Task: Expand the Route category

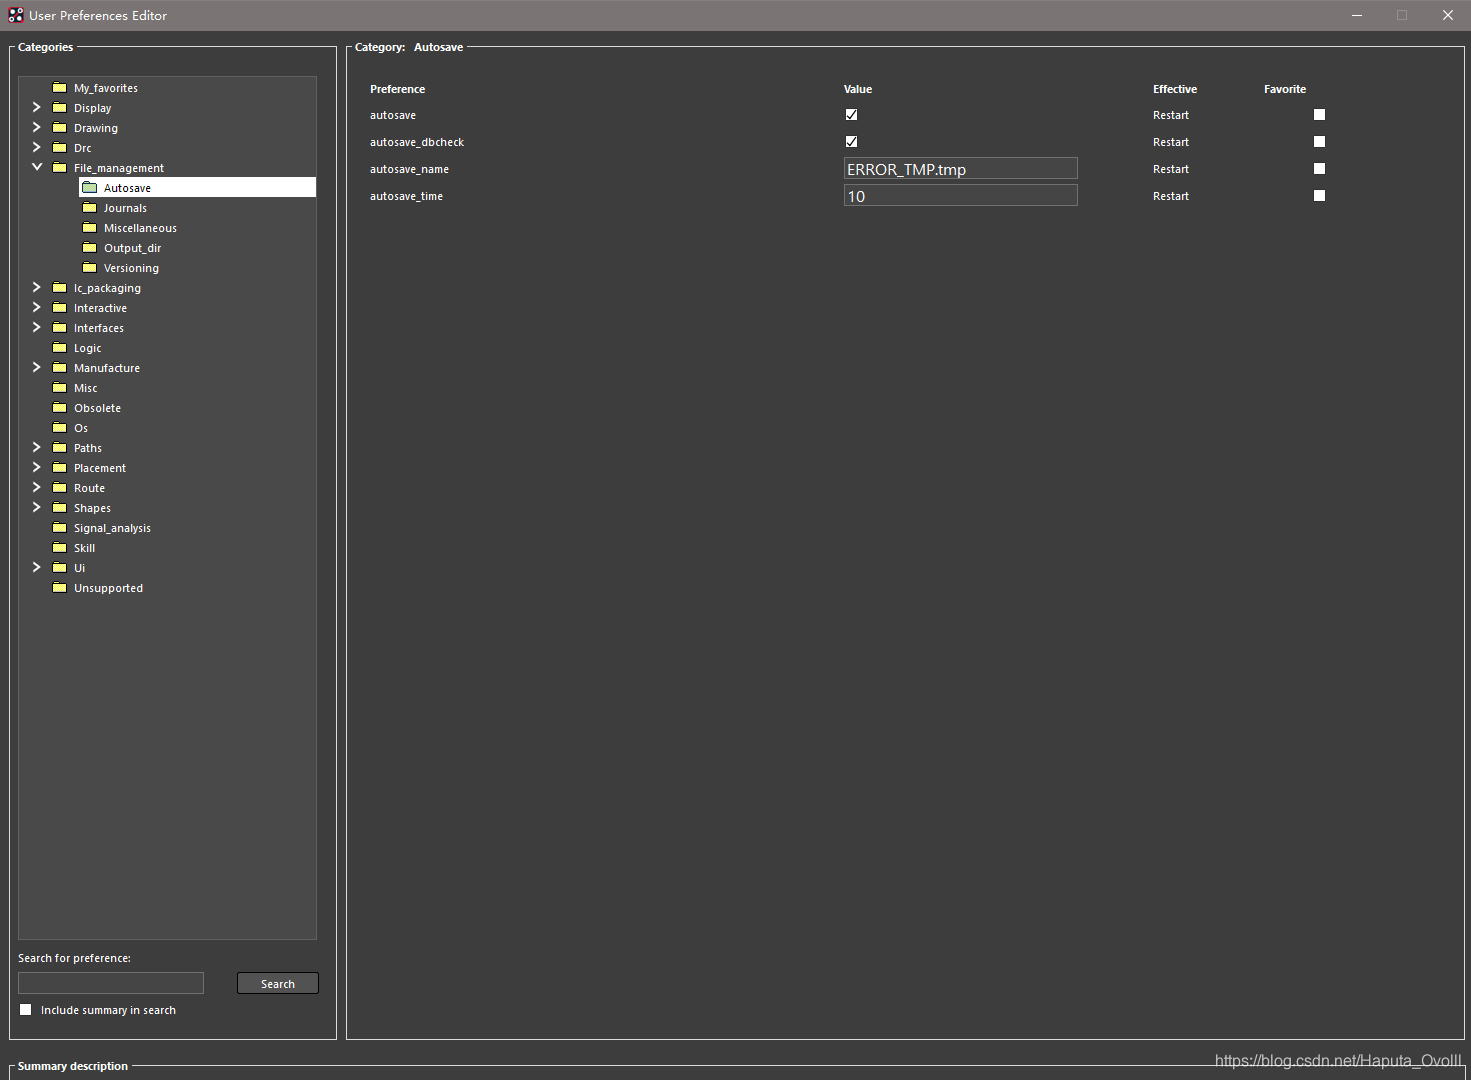Action: [x=37, y=487]
